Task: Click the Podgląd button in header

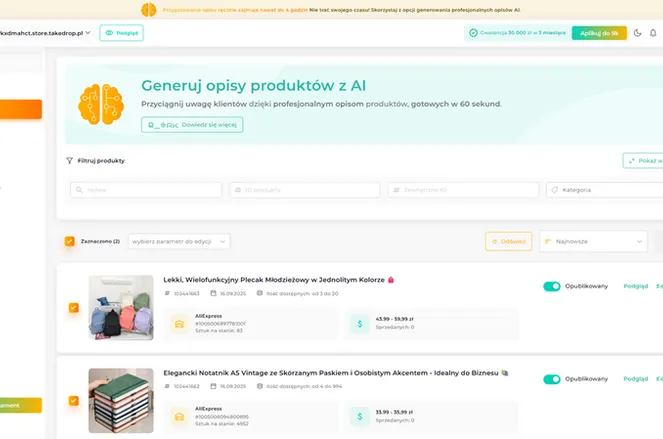Action: tap(121, 33)
